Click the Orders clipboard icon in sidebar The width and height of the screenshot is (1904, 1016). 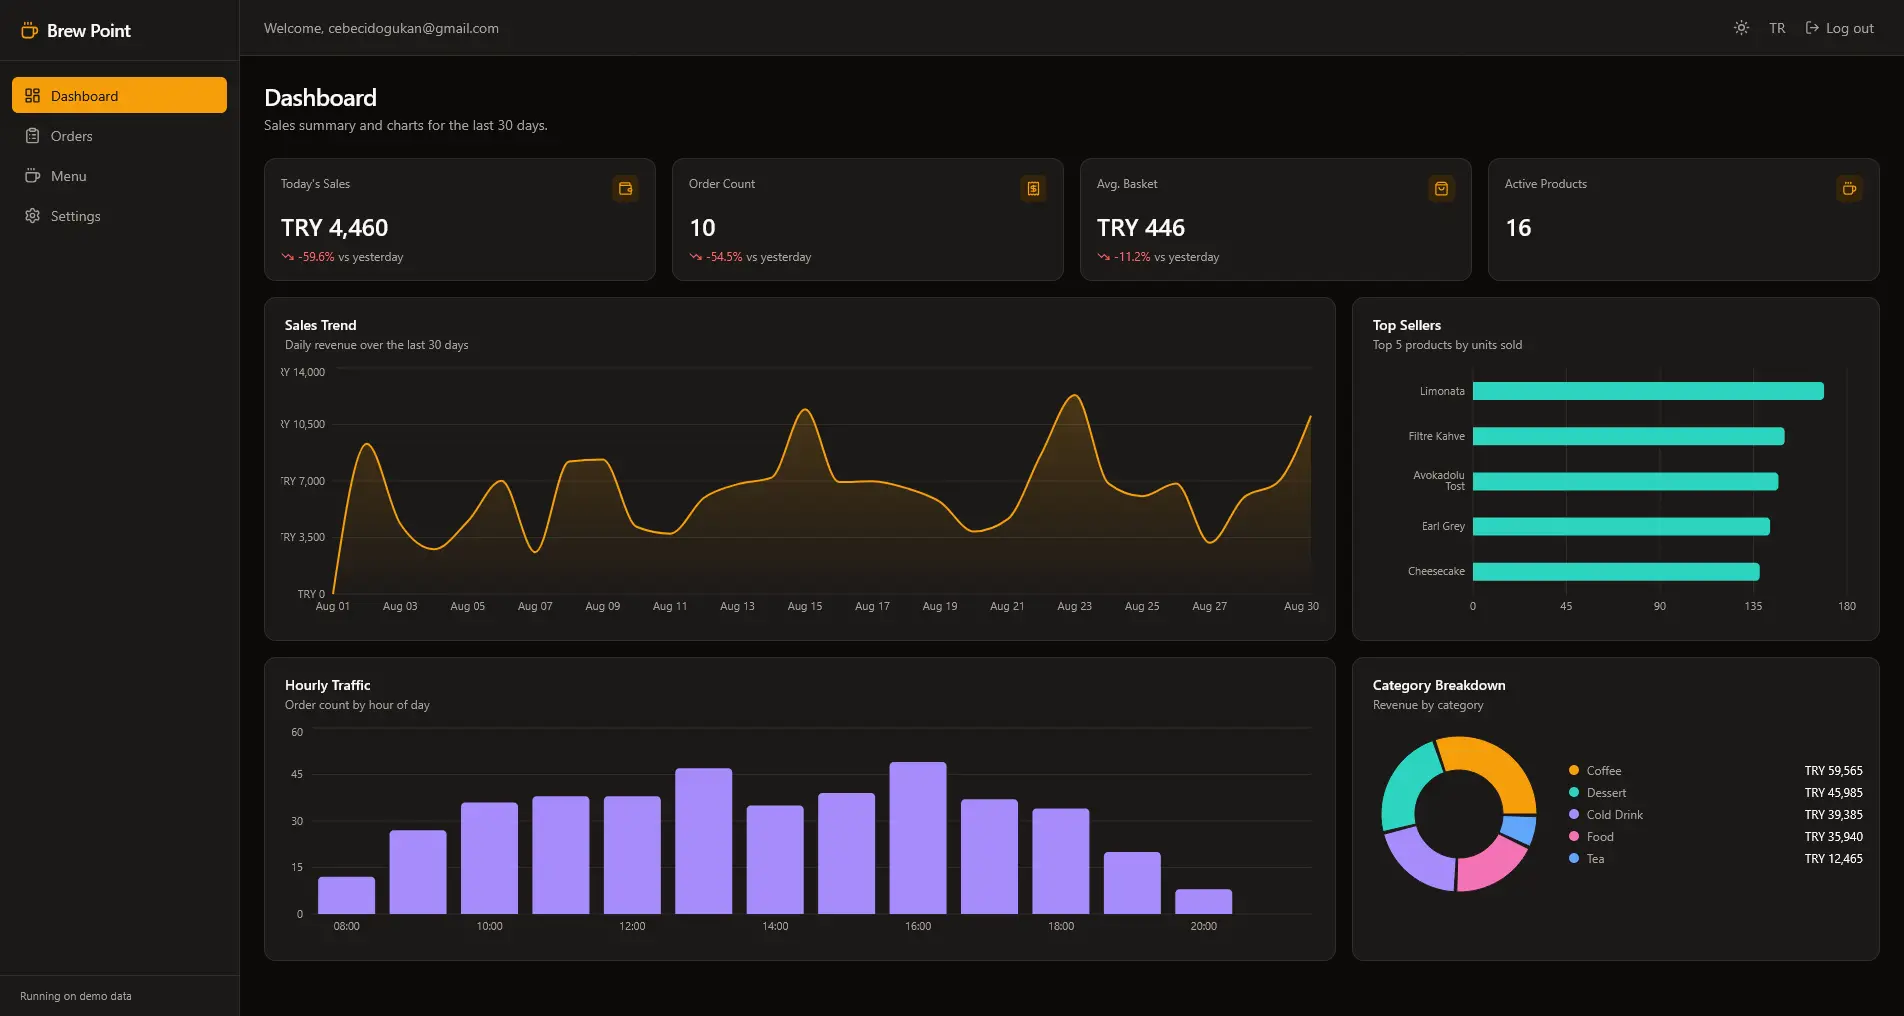point(32,135)
